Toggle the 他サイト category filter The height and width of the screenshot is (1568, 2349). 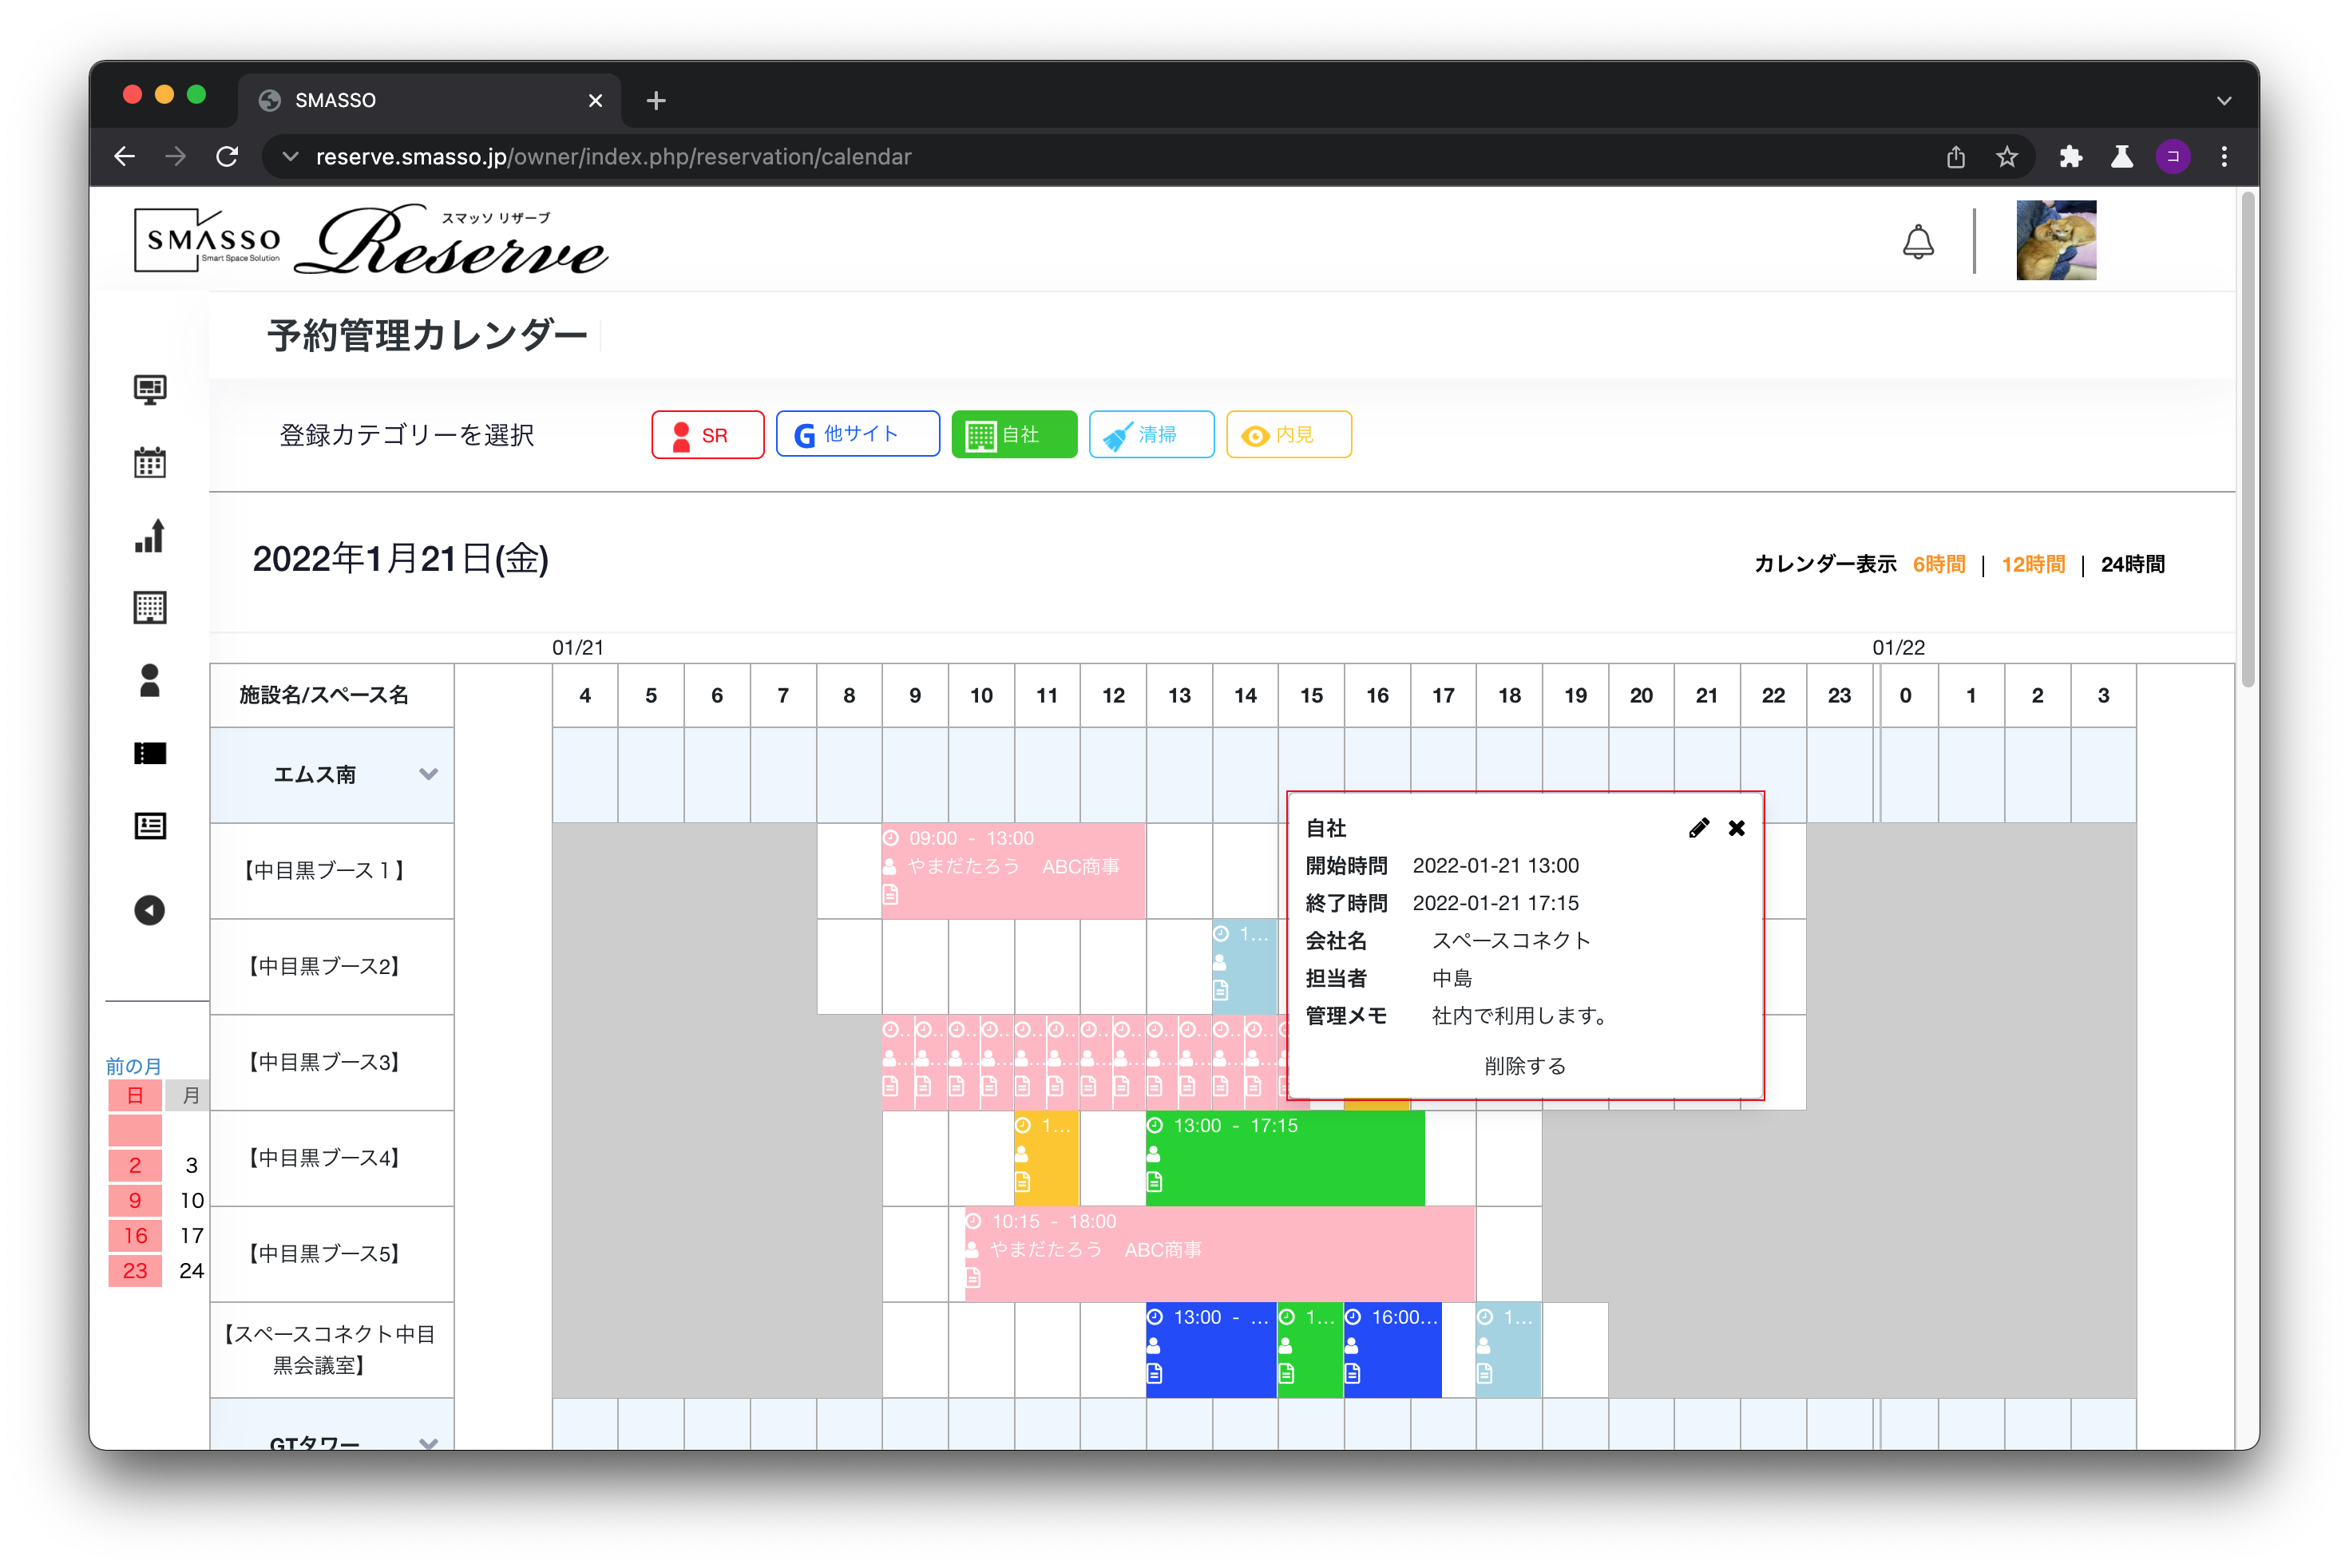pyautogui.click(x=857, y=435)
